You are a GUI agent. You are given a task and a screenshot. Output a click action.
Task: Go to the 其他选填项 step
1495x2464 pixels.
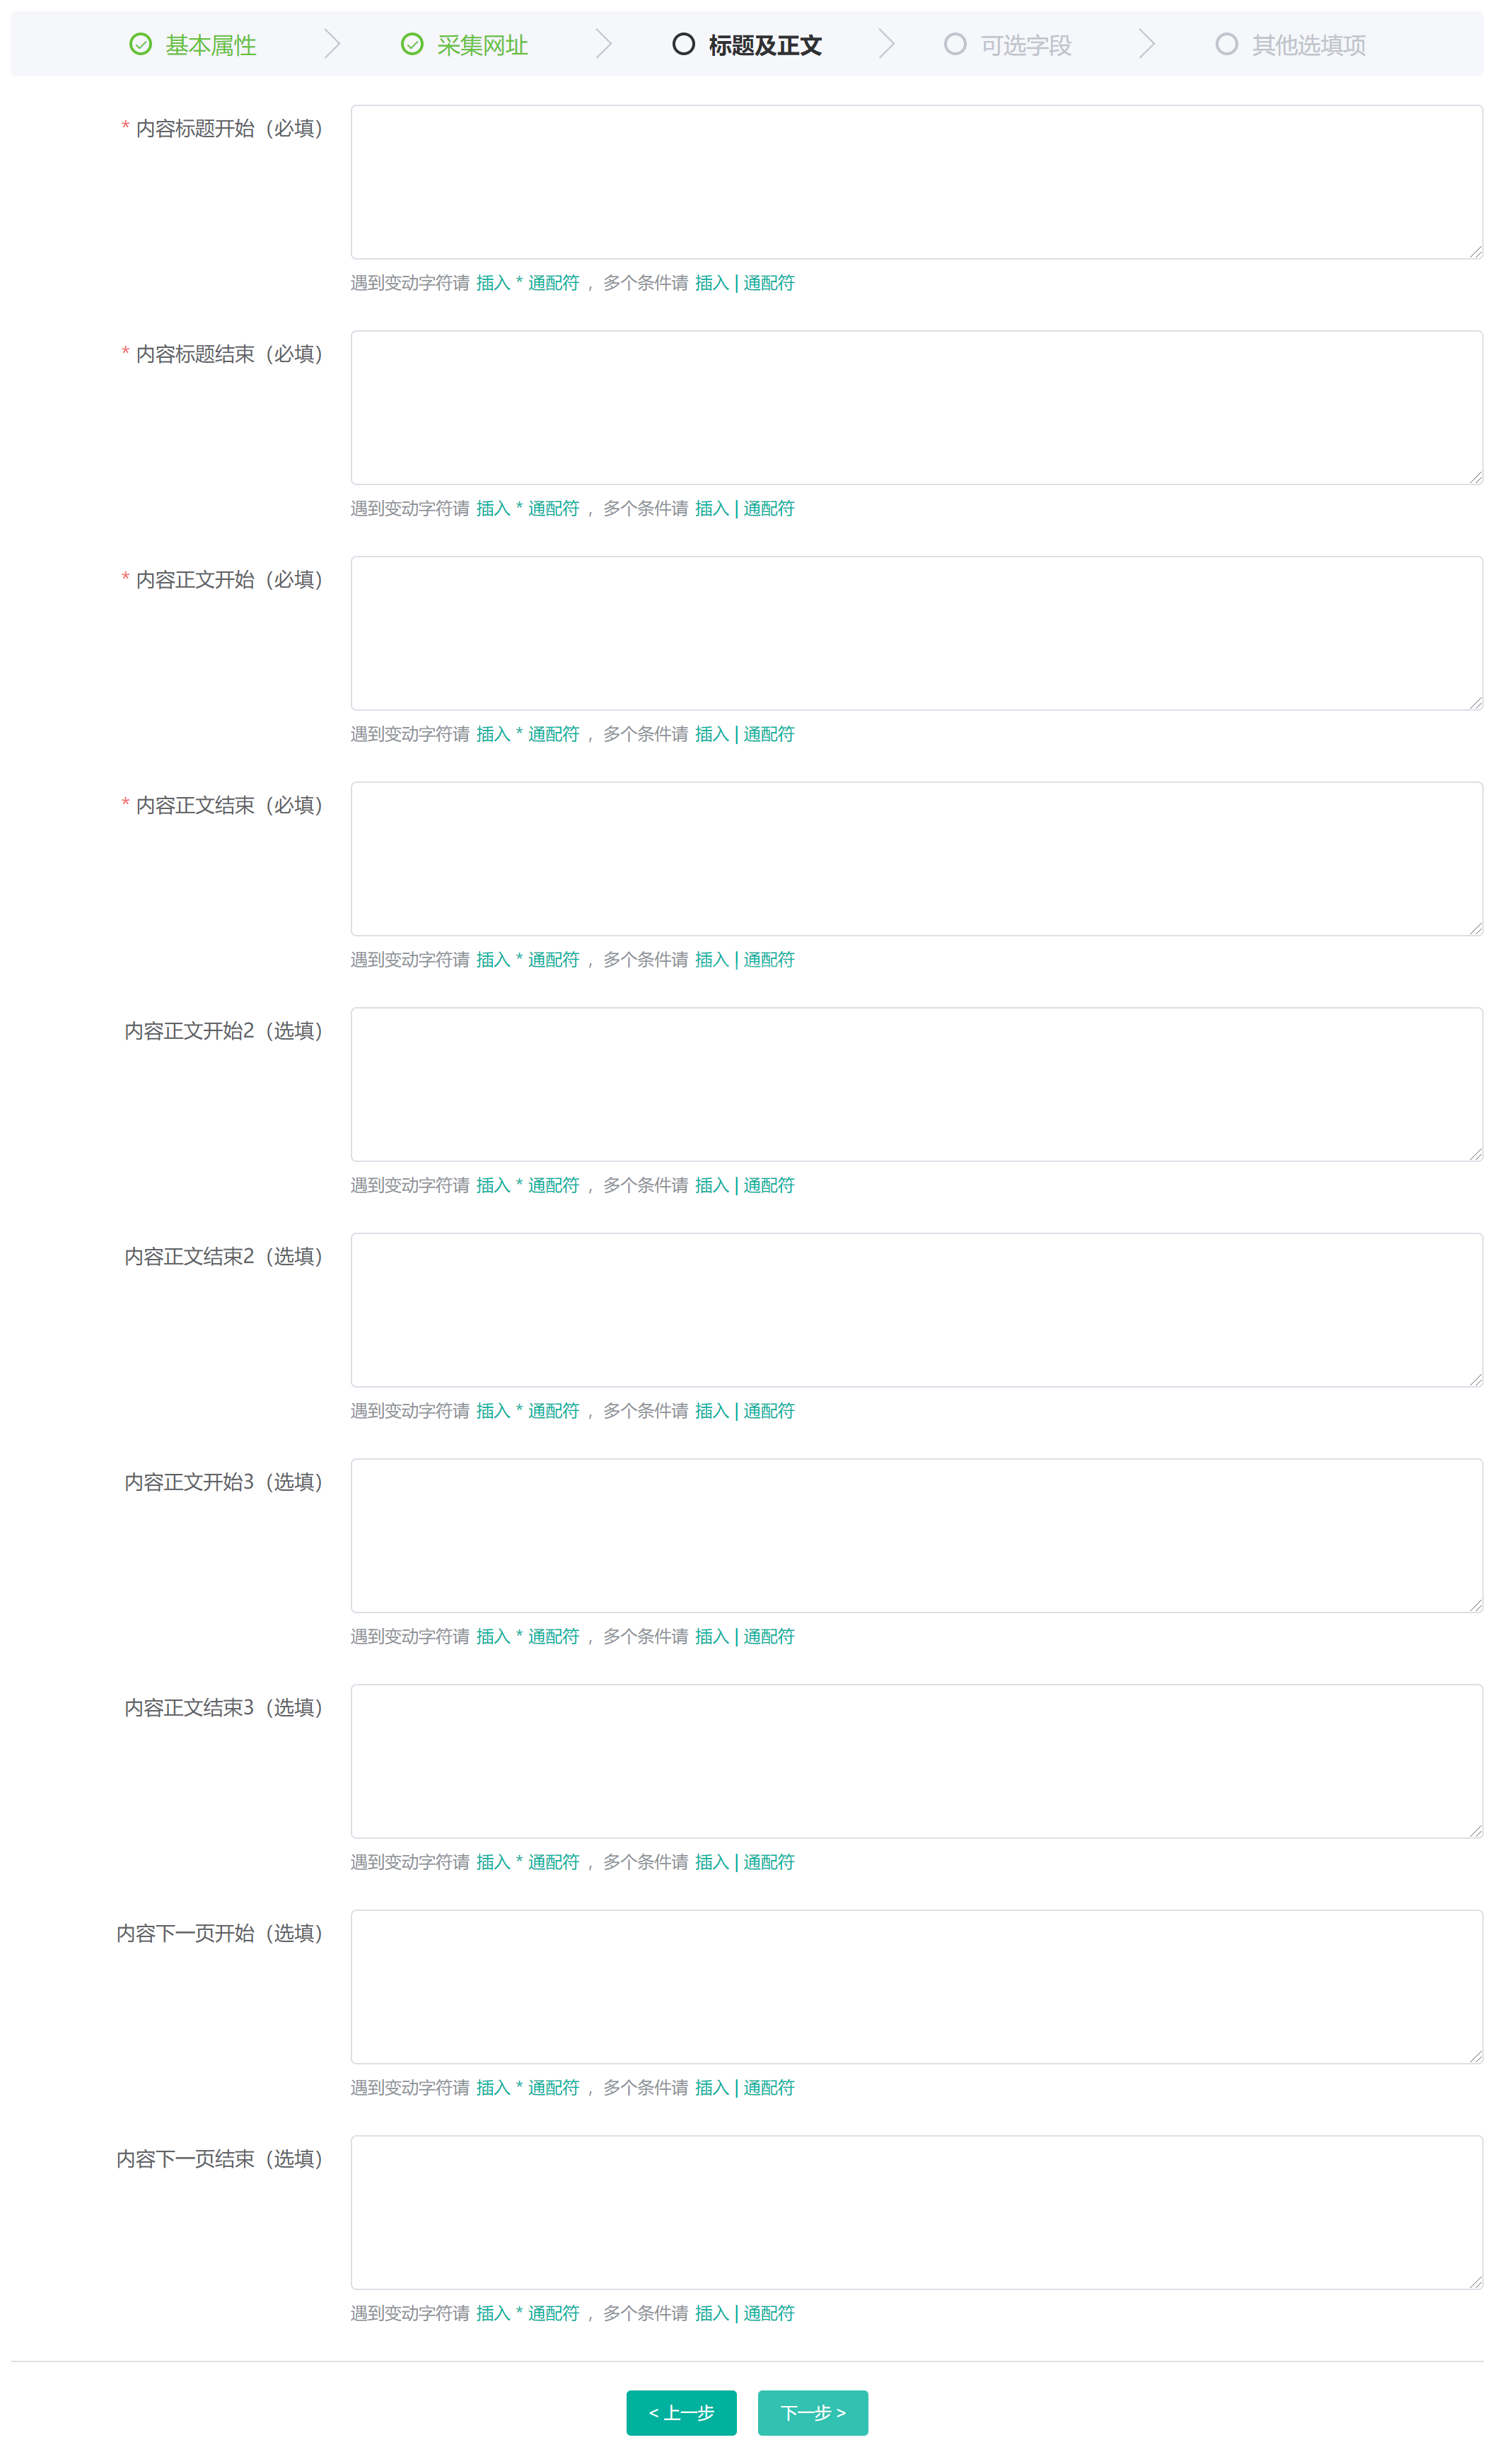click(1308, 45)
